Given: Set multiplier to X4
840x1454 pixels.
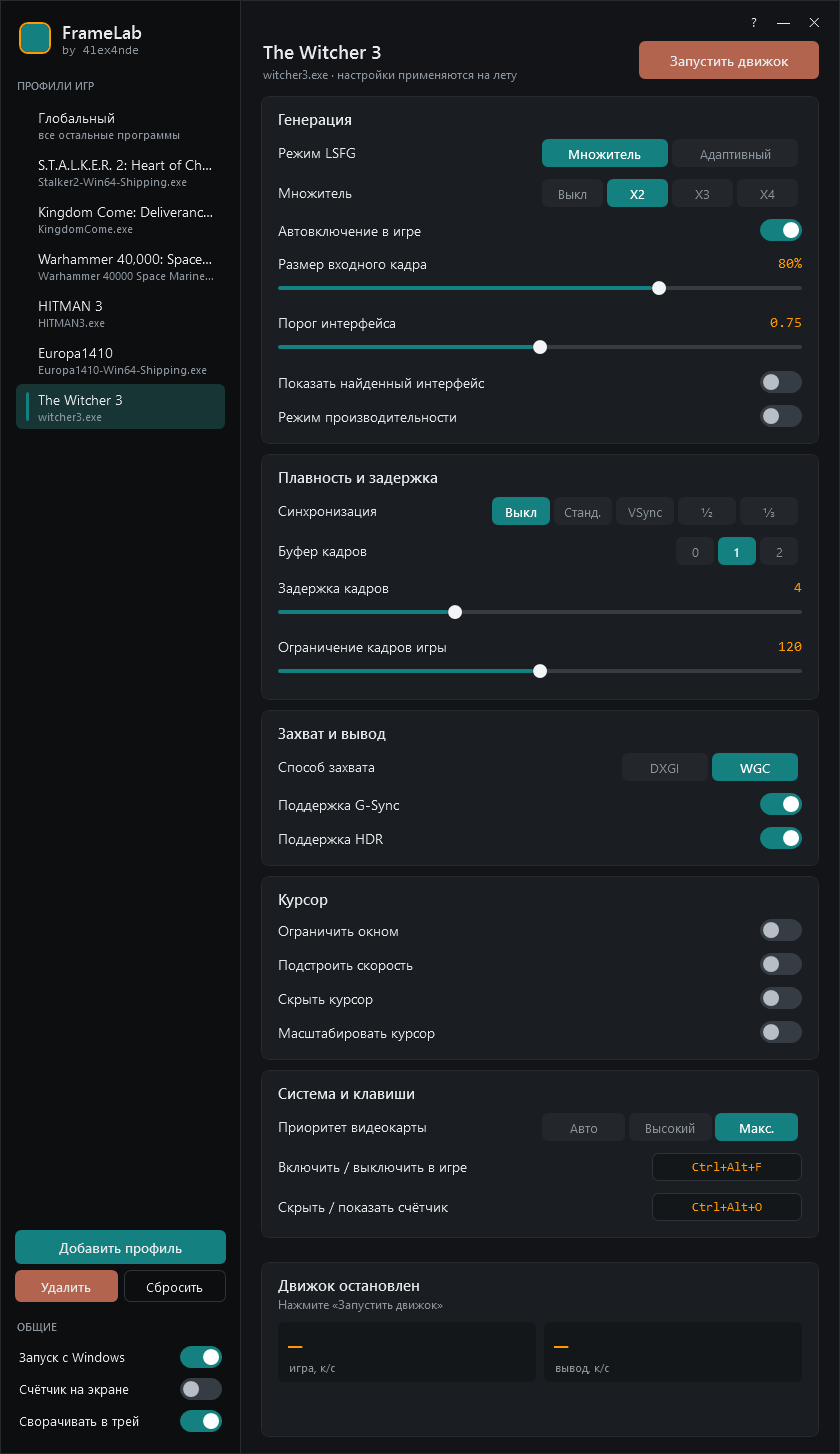Looking at the screenshot, I should point(767,194).
